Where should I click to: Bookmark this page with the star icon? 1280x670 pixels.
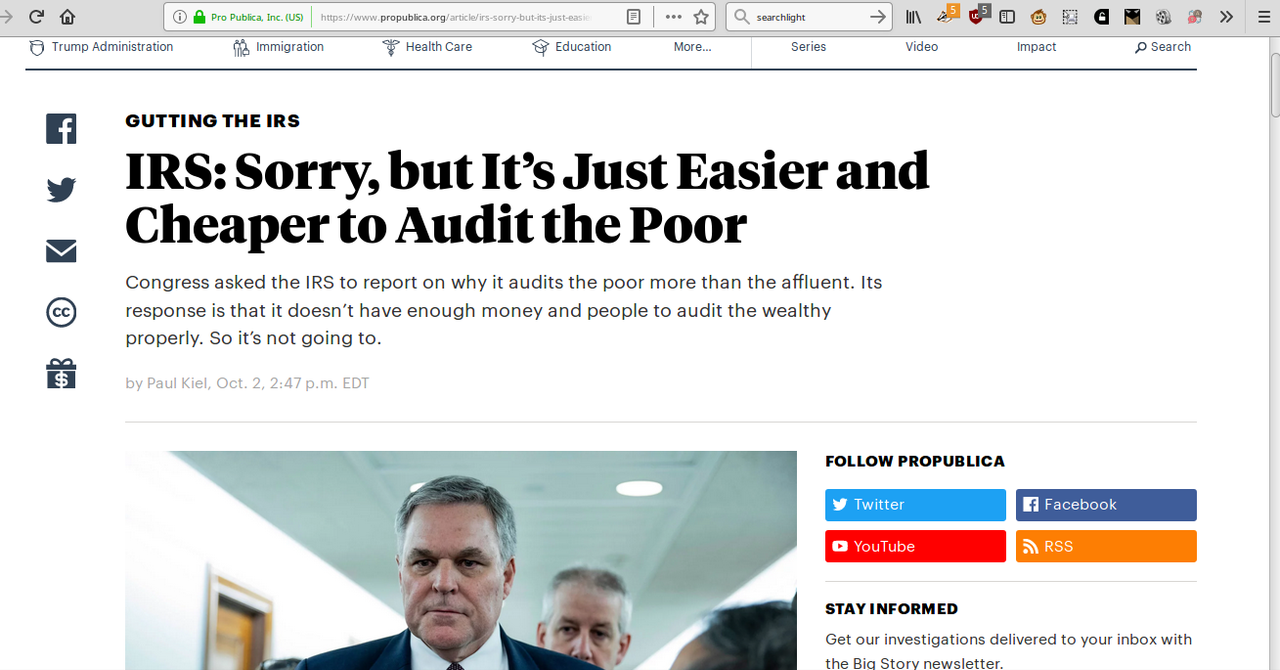pos(701,17)
